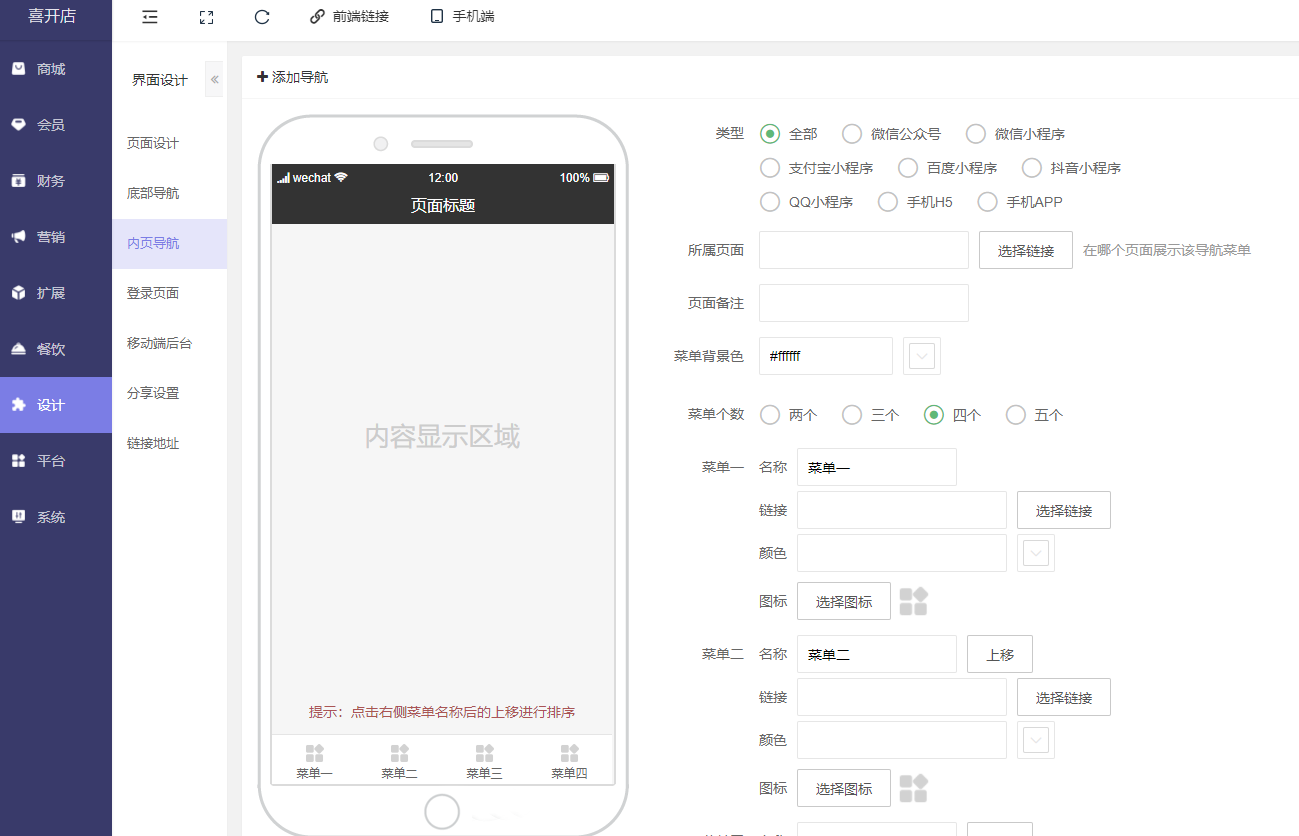Viewport: 1299px width, 836px height.
Task: Focus the 所属页面 input field
Action: [864, 250]
